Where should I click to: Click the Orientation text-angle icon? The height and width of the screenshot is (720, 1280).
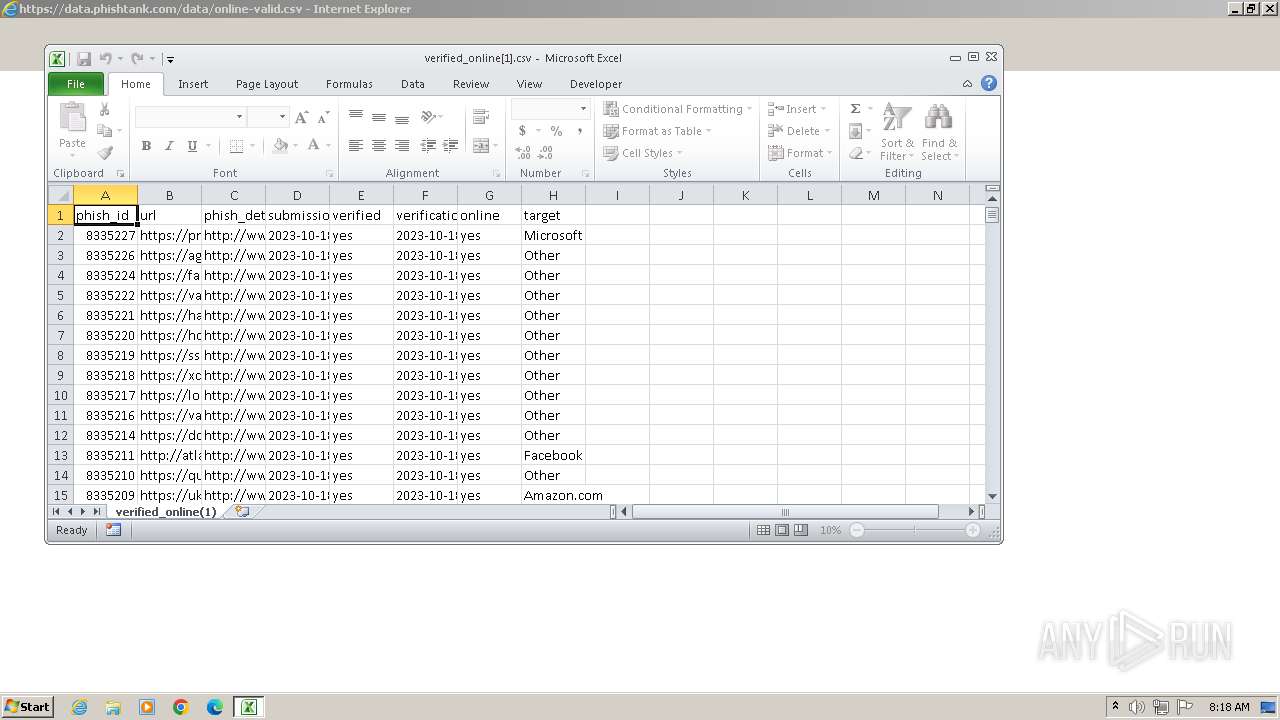click(430, 117)
